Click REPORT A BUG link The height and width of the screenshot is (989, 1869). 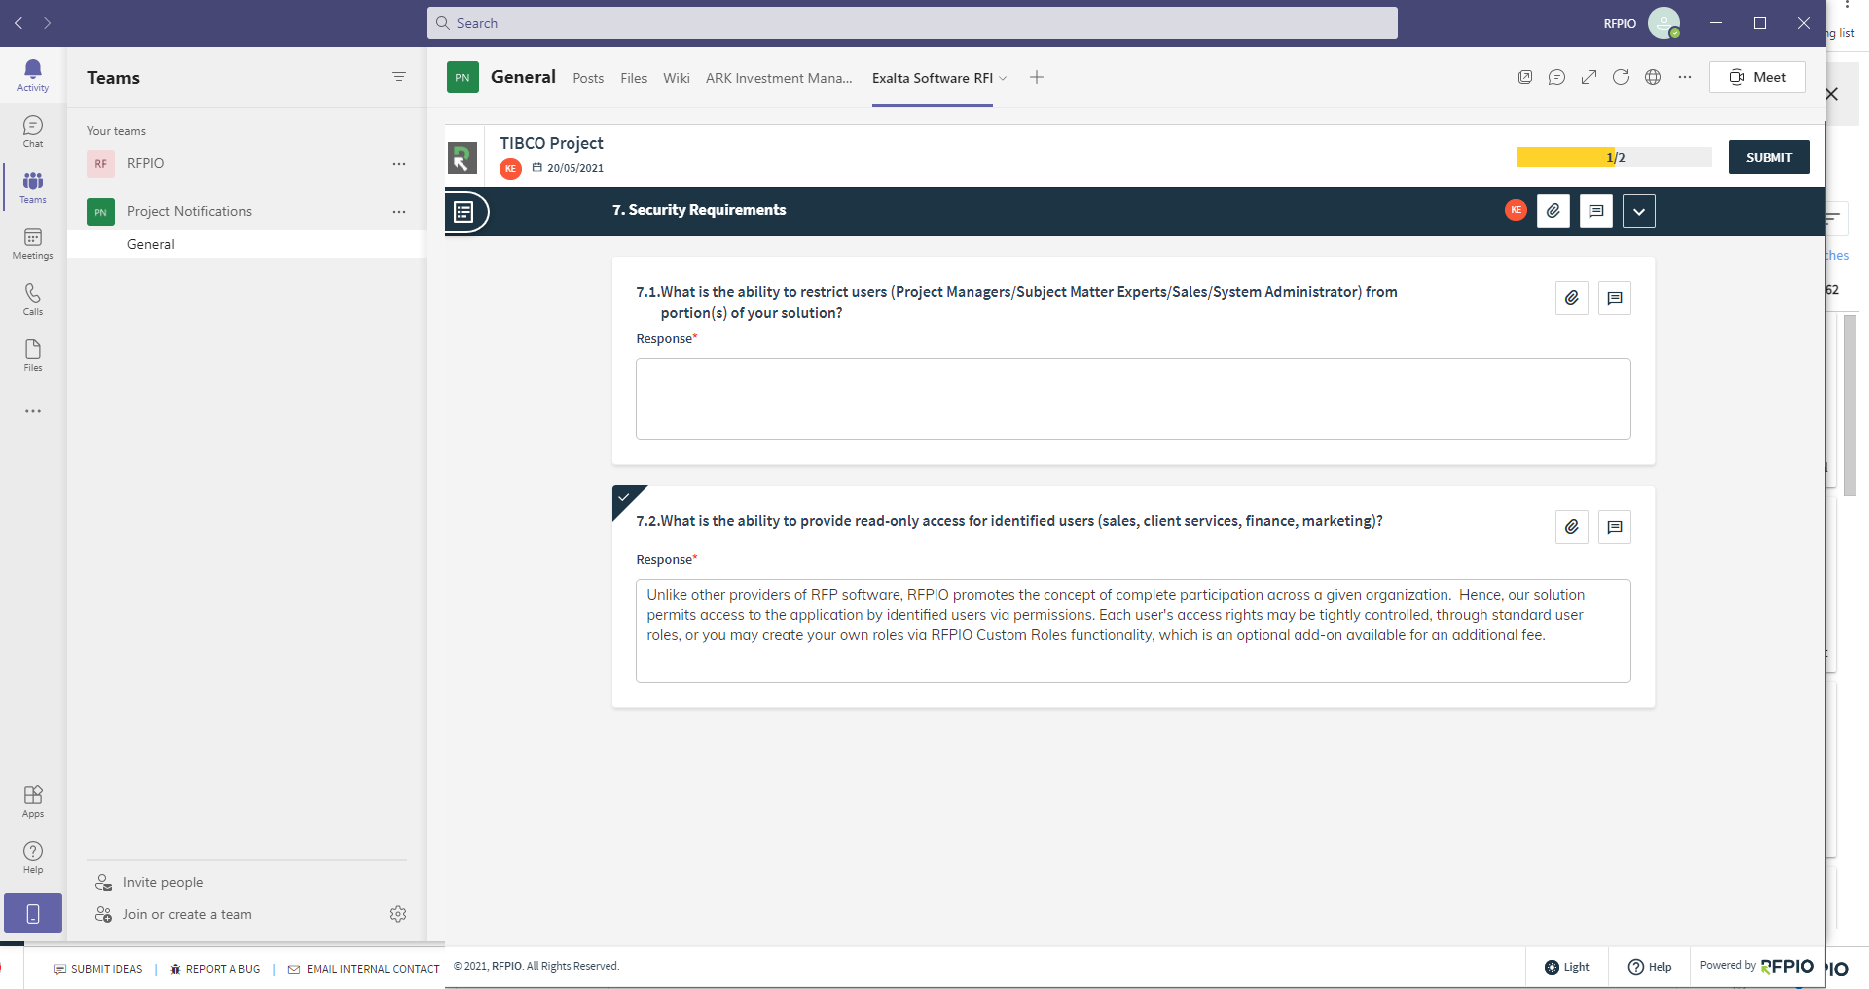tap(215, 969)
